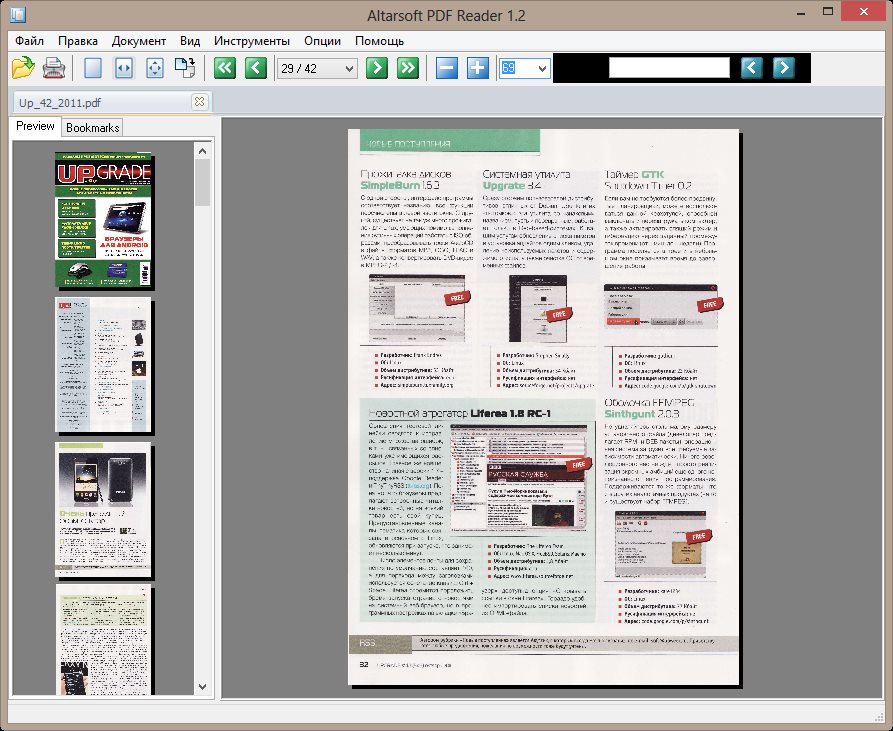Find next search result arrow
The width and height of the screenshot is (893, 731).
click(783, 68)
